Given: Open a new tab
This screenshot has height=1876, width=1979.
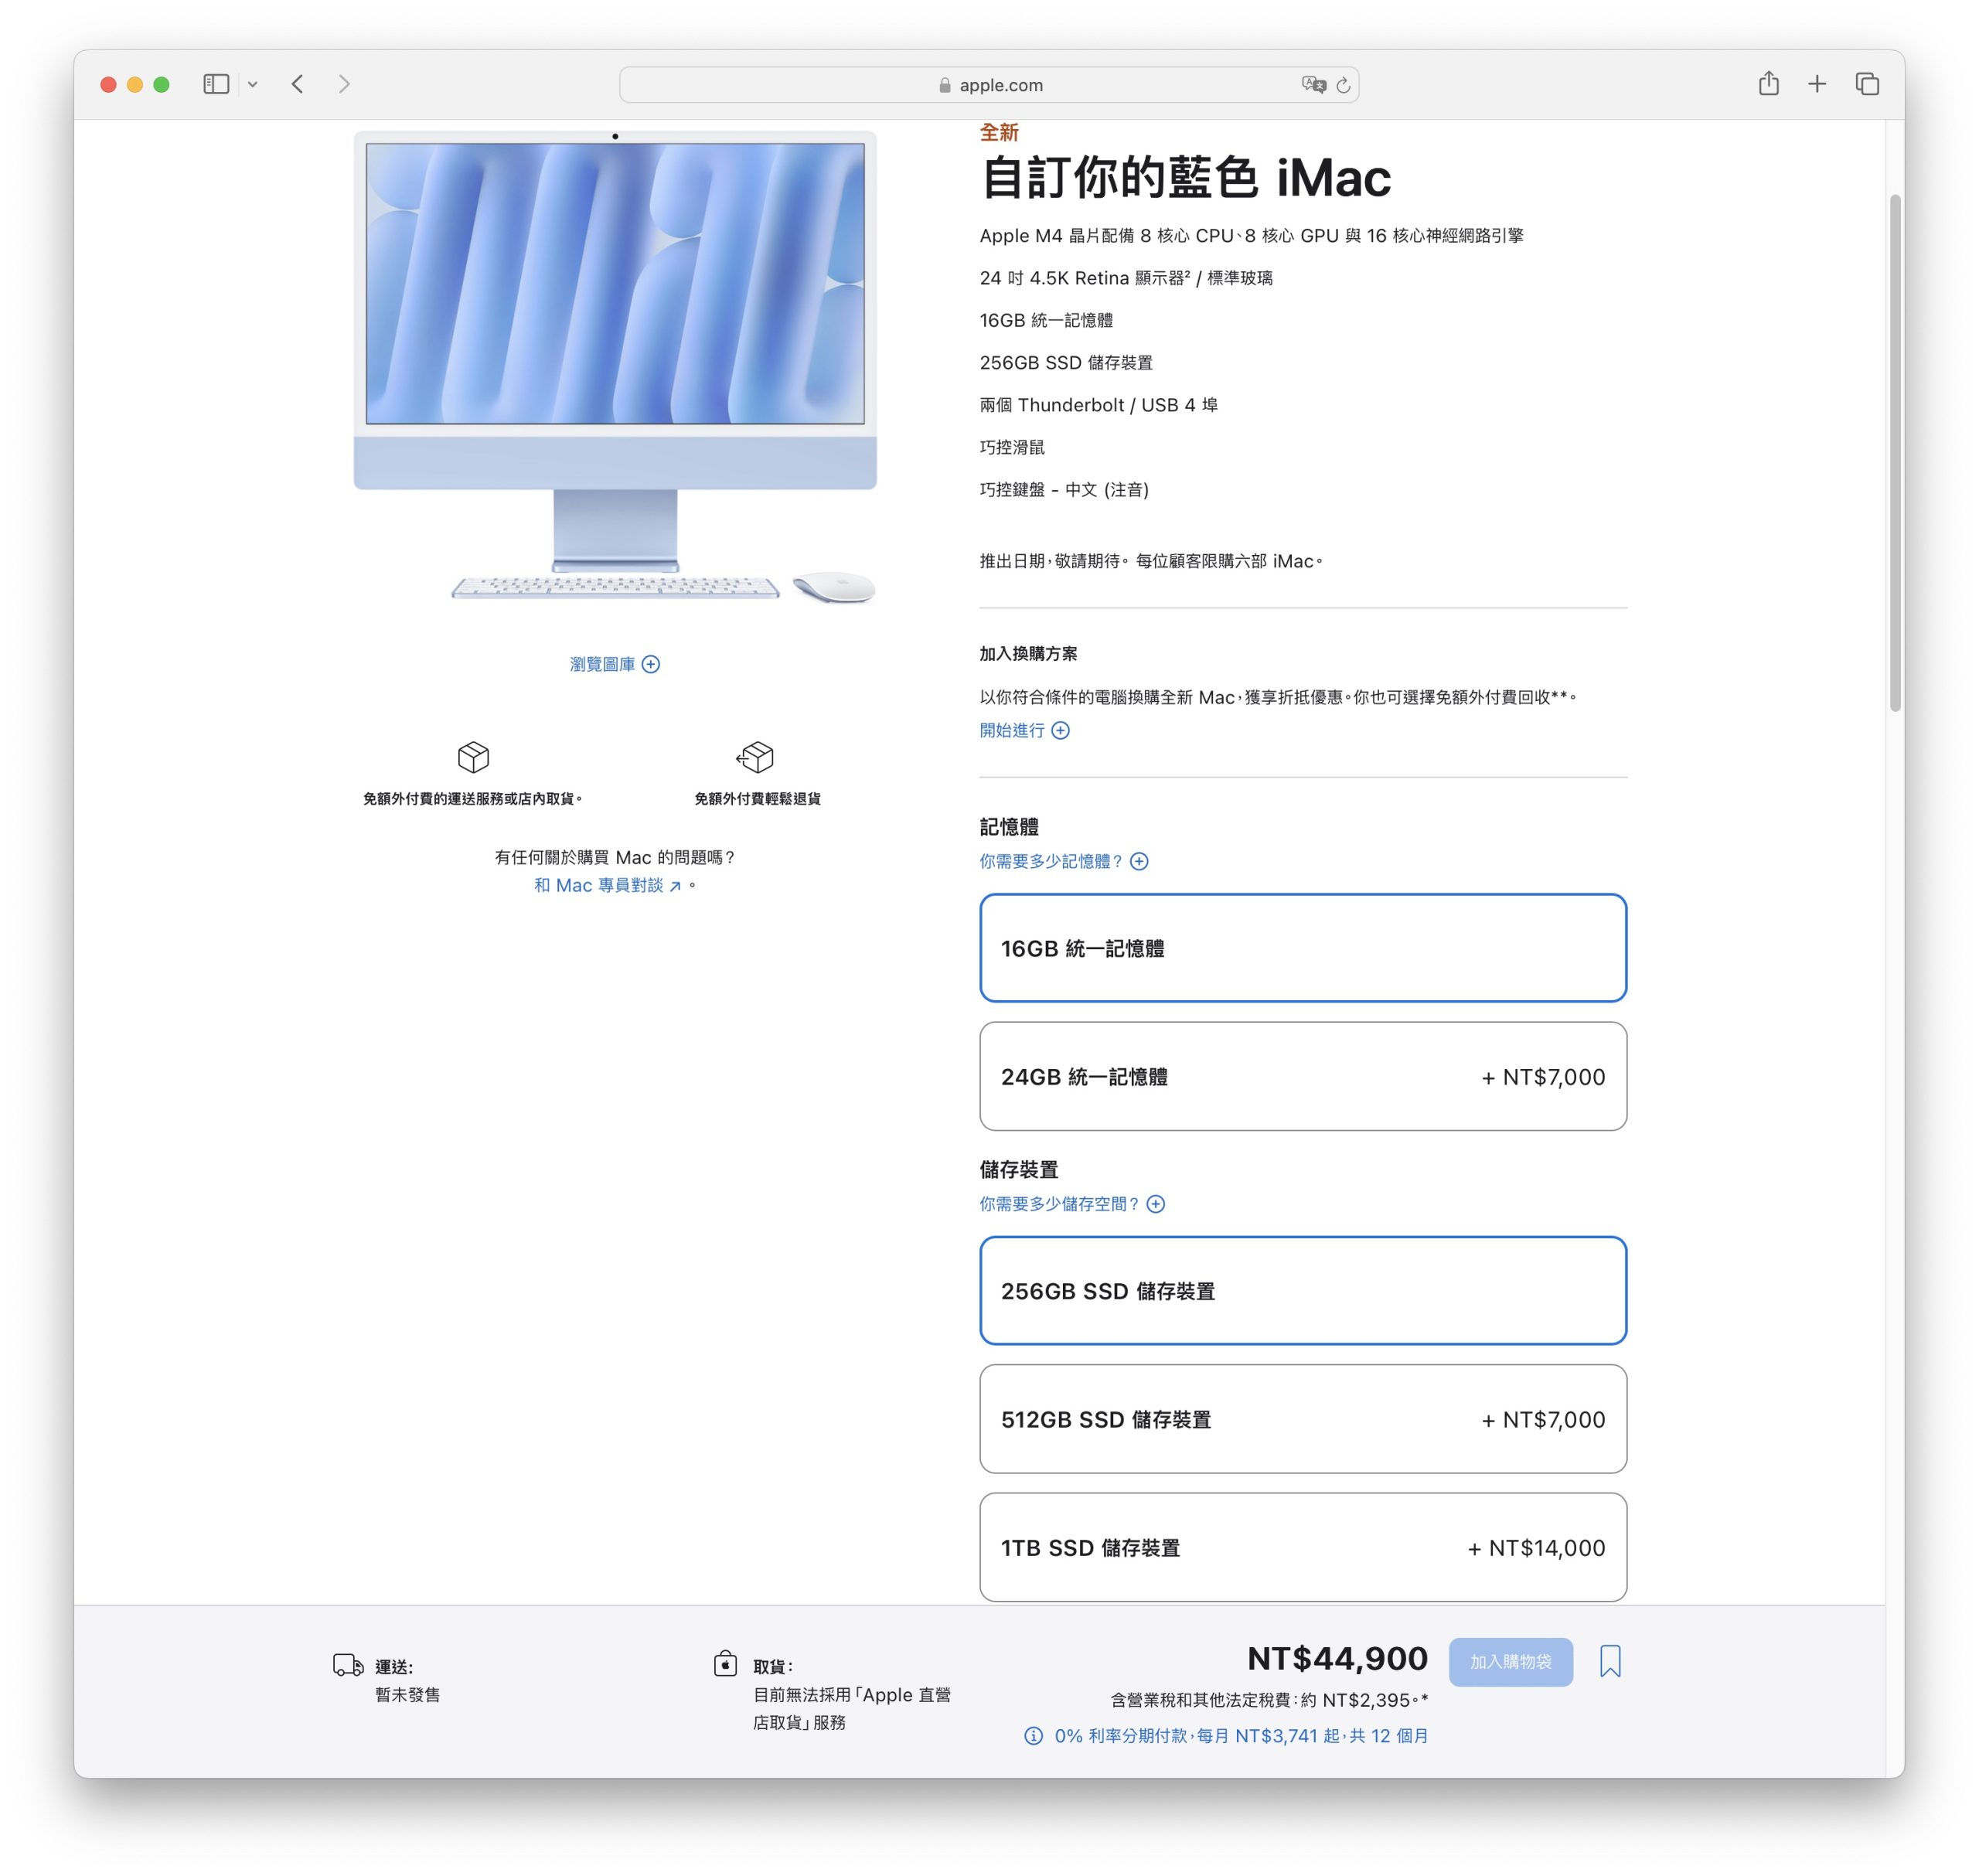Looking at the screenshot, I should tap(1816, 84).
